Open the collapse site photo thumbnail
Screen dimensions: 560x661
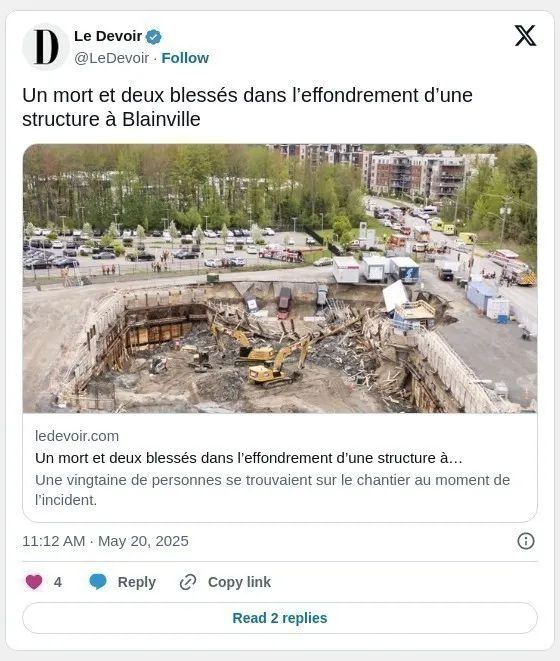280,279
